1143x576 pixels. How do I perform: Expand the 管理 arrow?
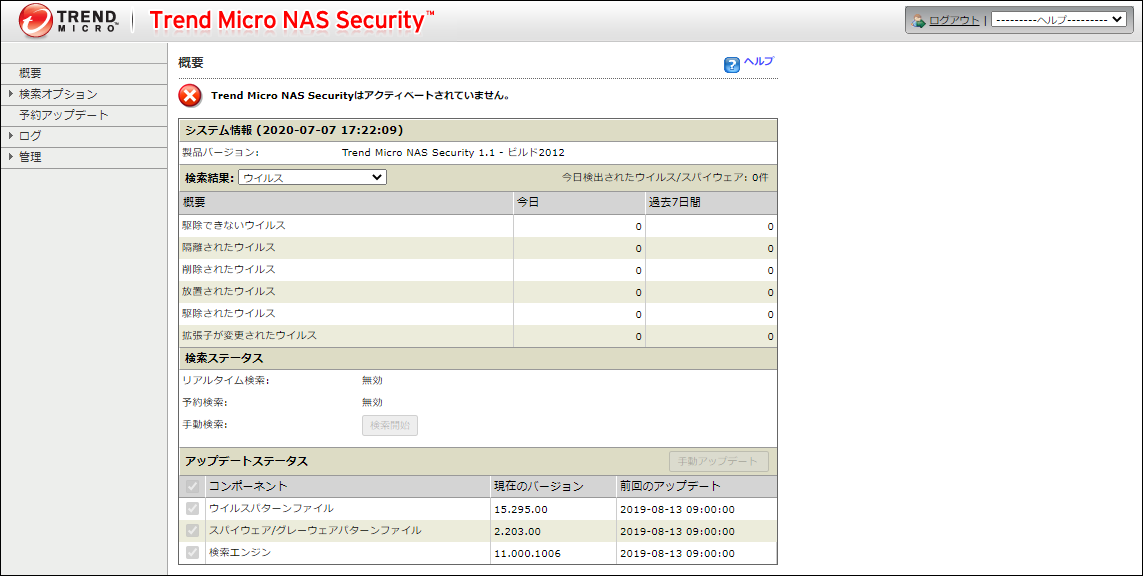tap(11, 157)
